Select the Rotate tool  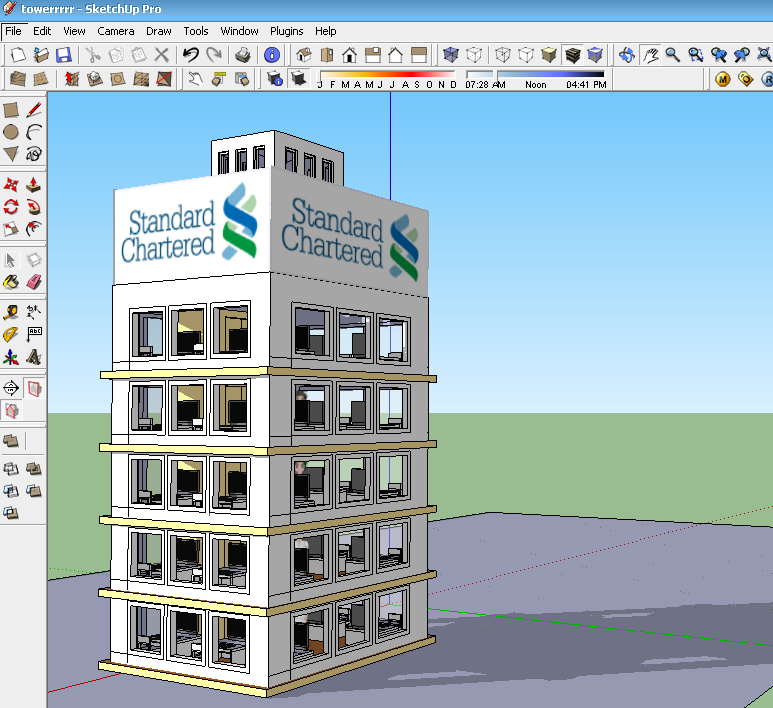coord(11,207)
